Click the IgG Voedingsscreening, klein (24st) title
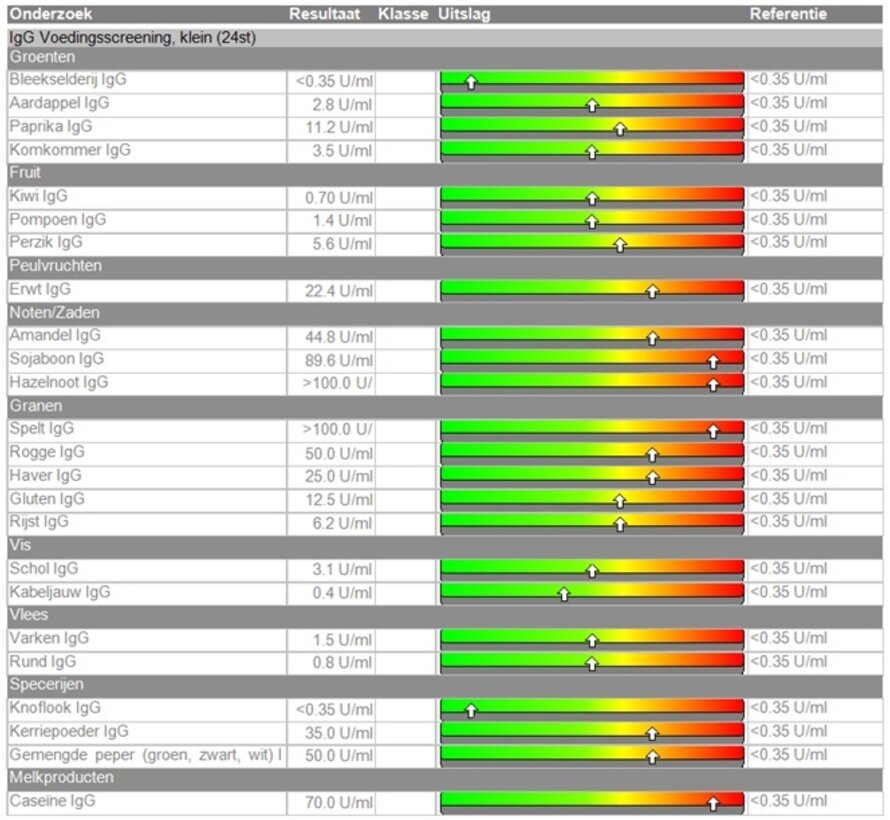This screenshot has width=890, height=820. 124,36
